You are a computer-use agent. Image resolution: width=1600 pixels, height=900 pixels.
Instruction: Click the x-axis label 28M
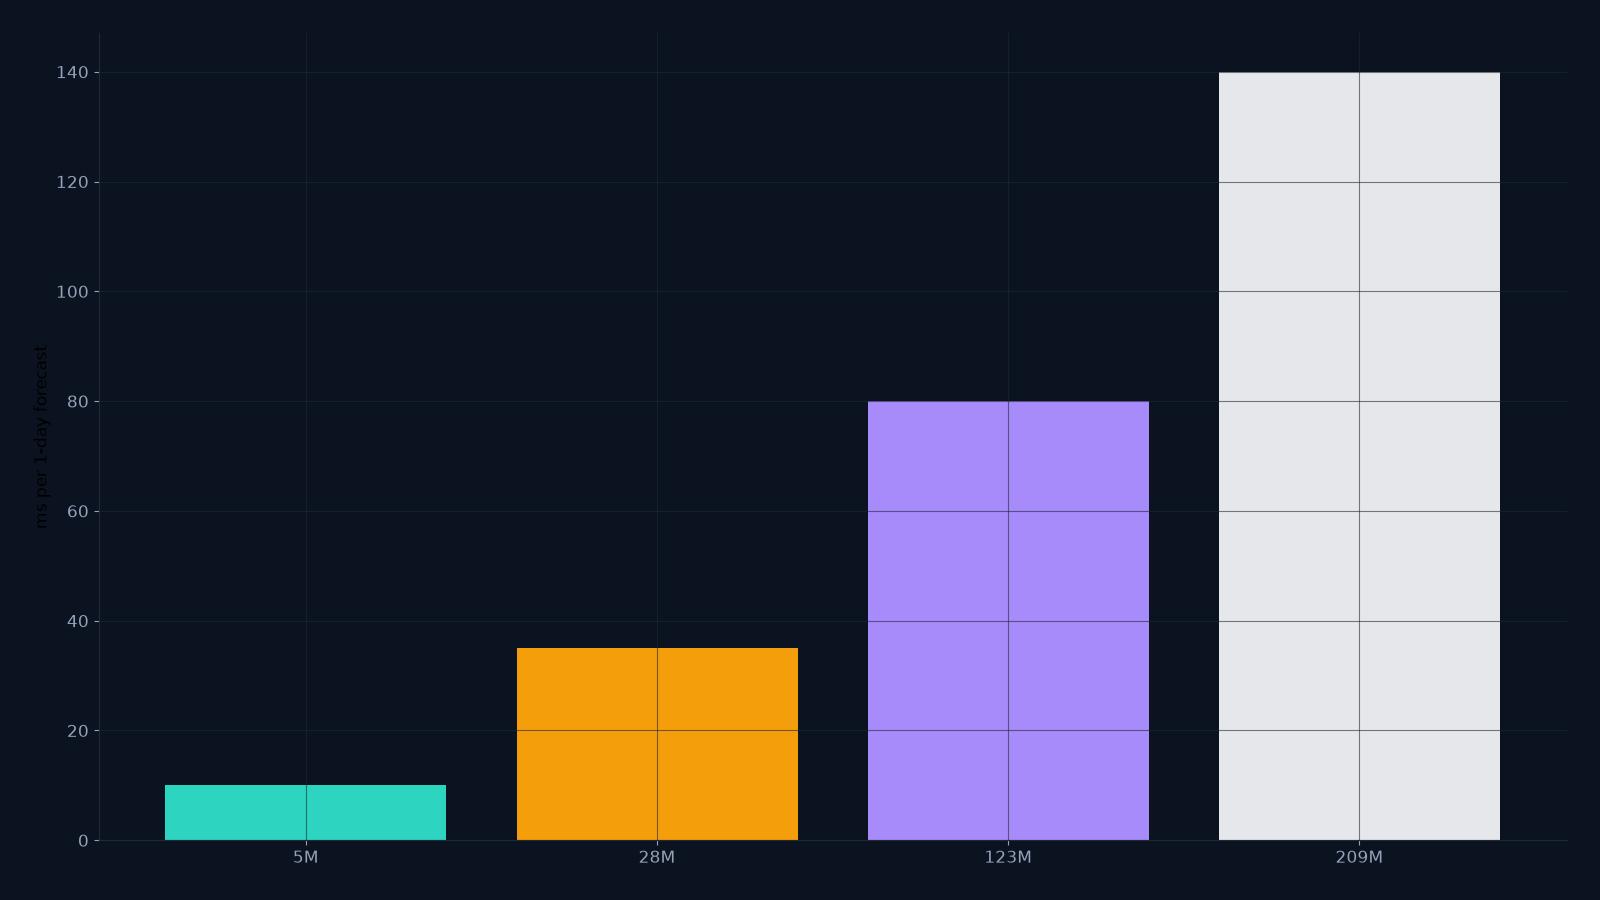[x=657, y=858]
